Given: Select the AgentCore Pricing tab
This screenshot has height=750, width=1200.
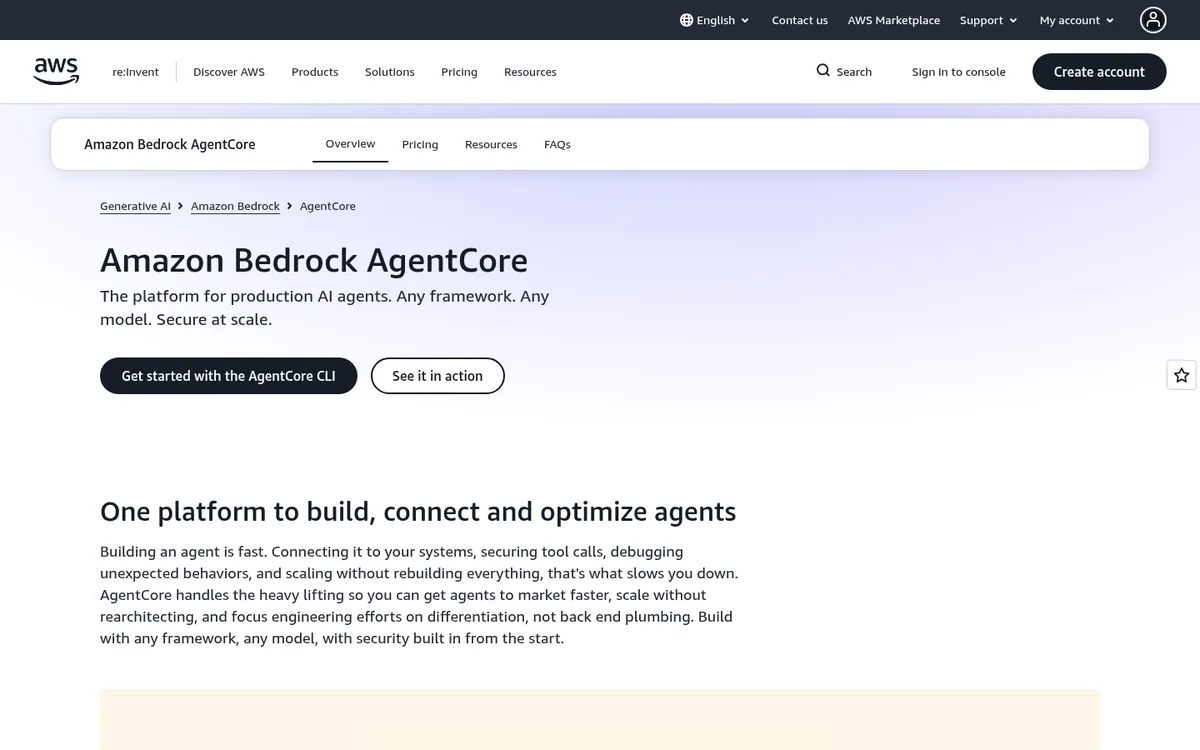Looking at the screenshot, I should pyautogui.click(x=420, y=145).
